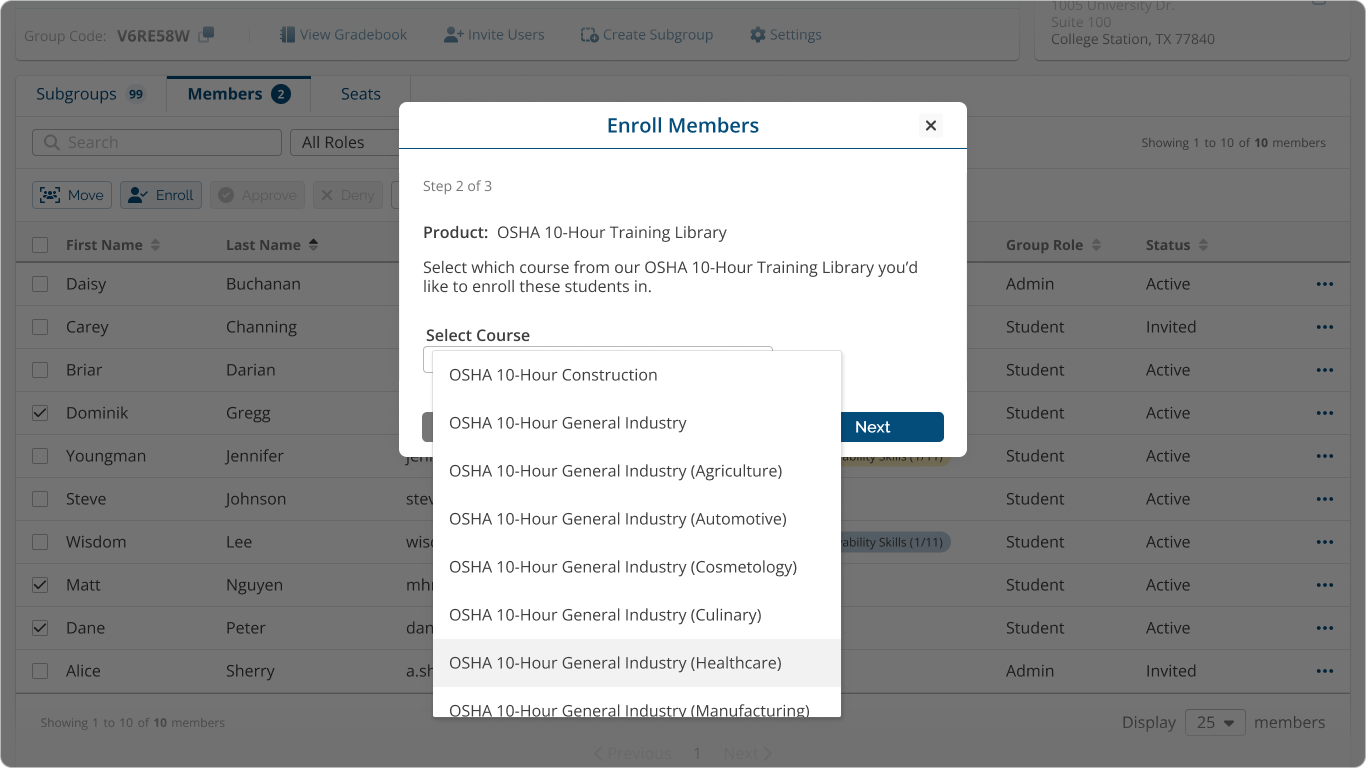This screenshot has width=1366, height=768.
Task: Close the Enroll Members dialog
Action: 930,125
